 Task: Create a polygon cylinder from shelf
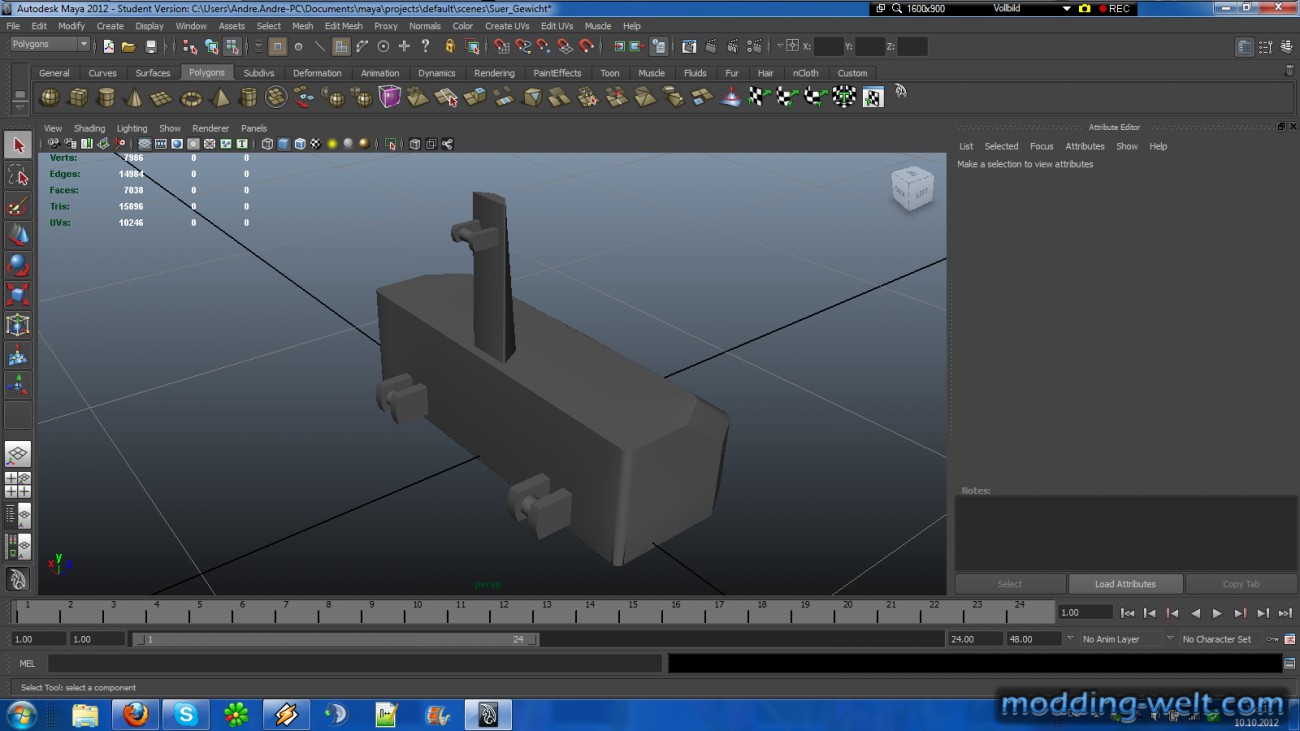click(106, 97)
